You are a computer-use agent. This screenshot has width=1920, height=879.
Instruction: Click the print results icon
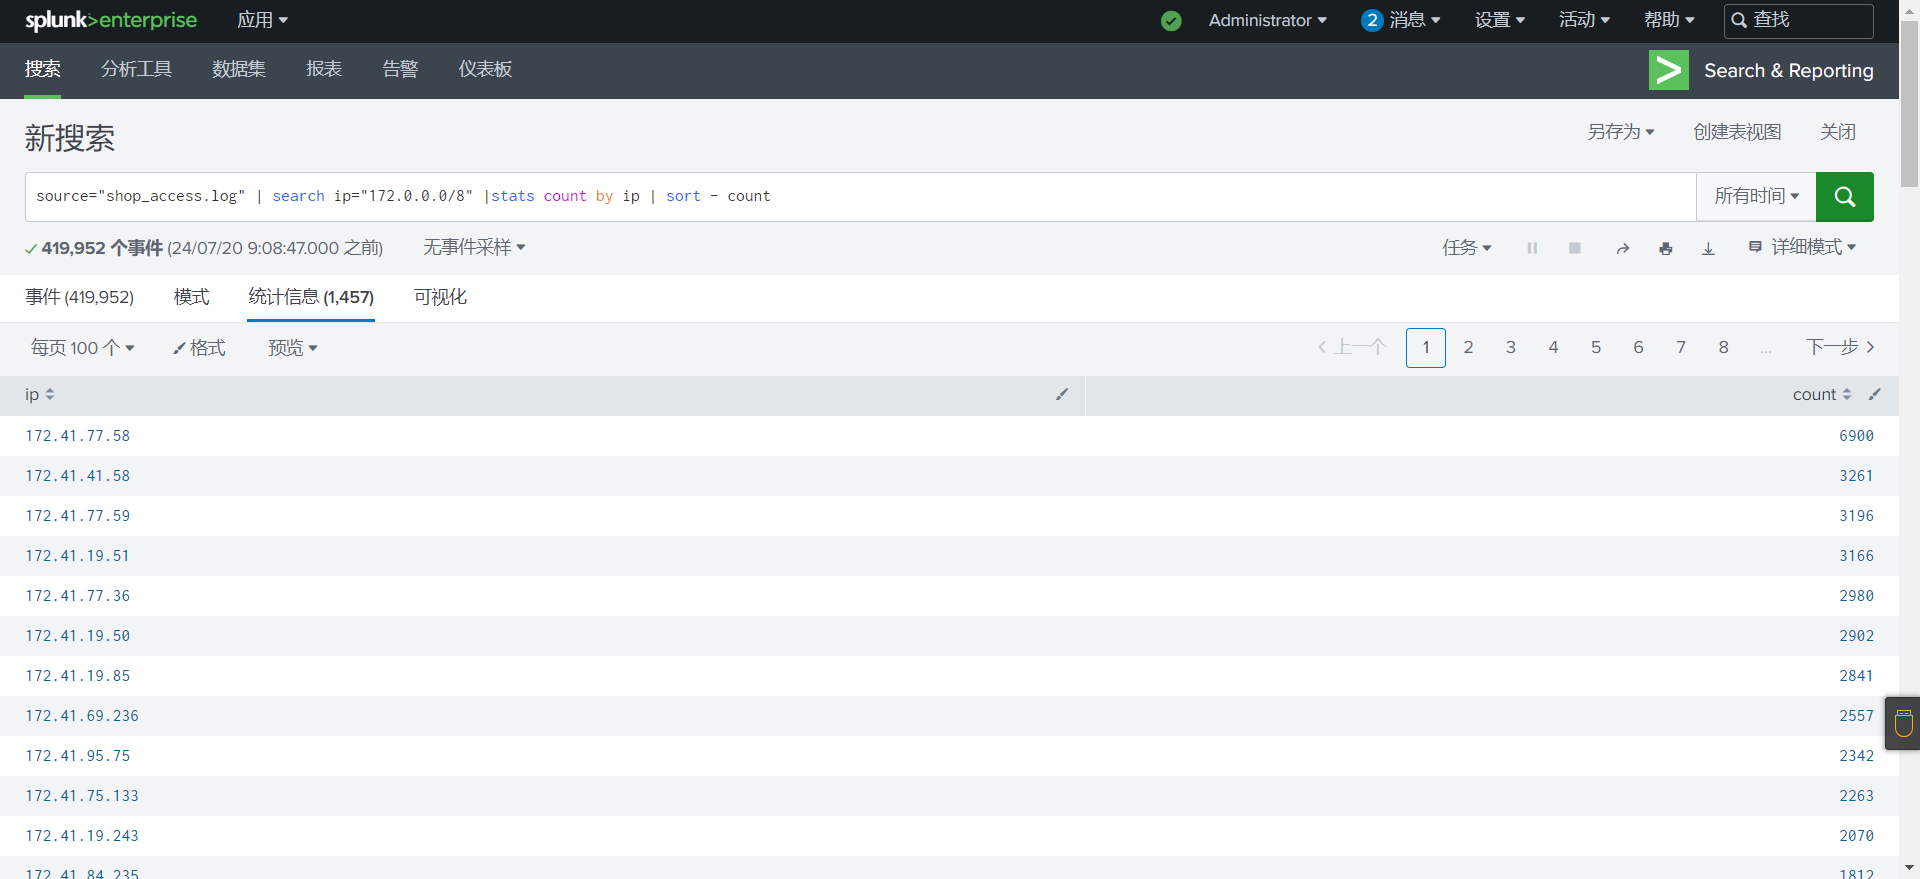coord(1665,248)
